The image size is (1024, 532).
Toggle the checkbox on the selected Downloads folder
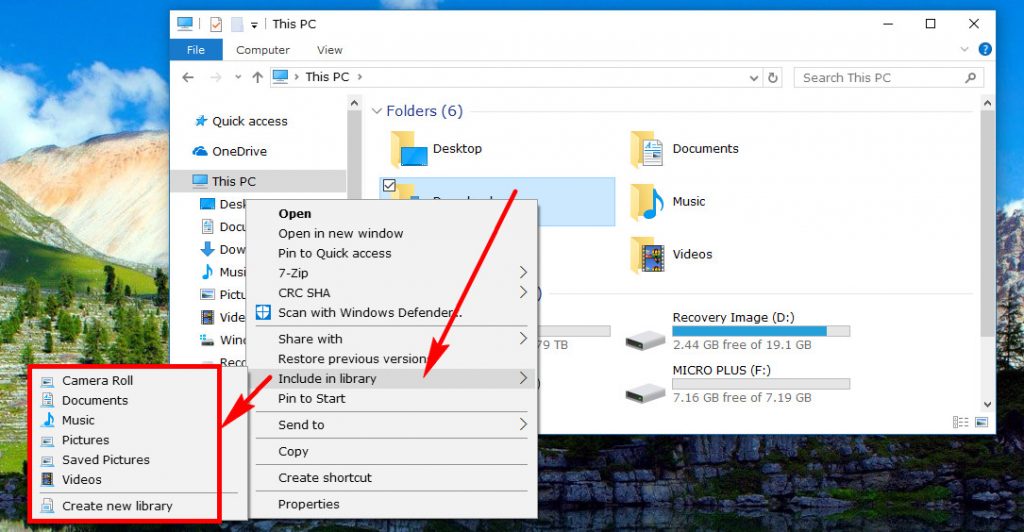click(389, 185)
